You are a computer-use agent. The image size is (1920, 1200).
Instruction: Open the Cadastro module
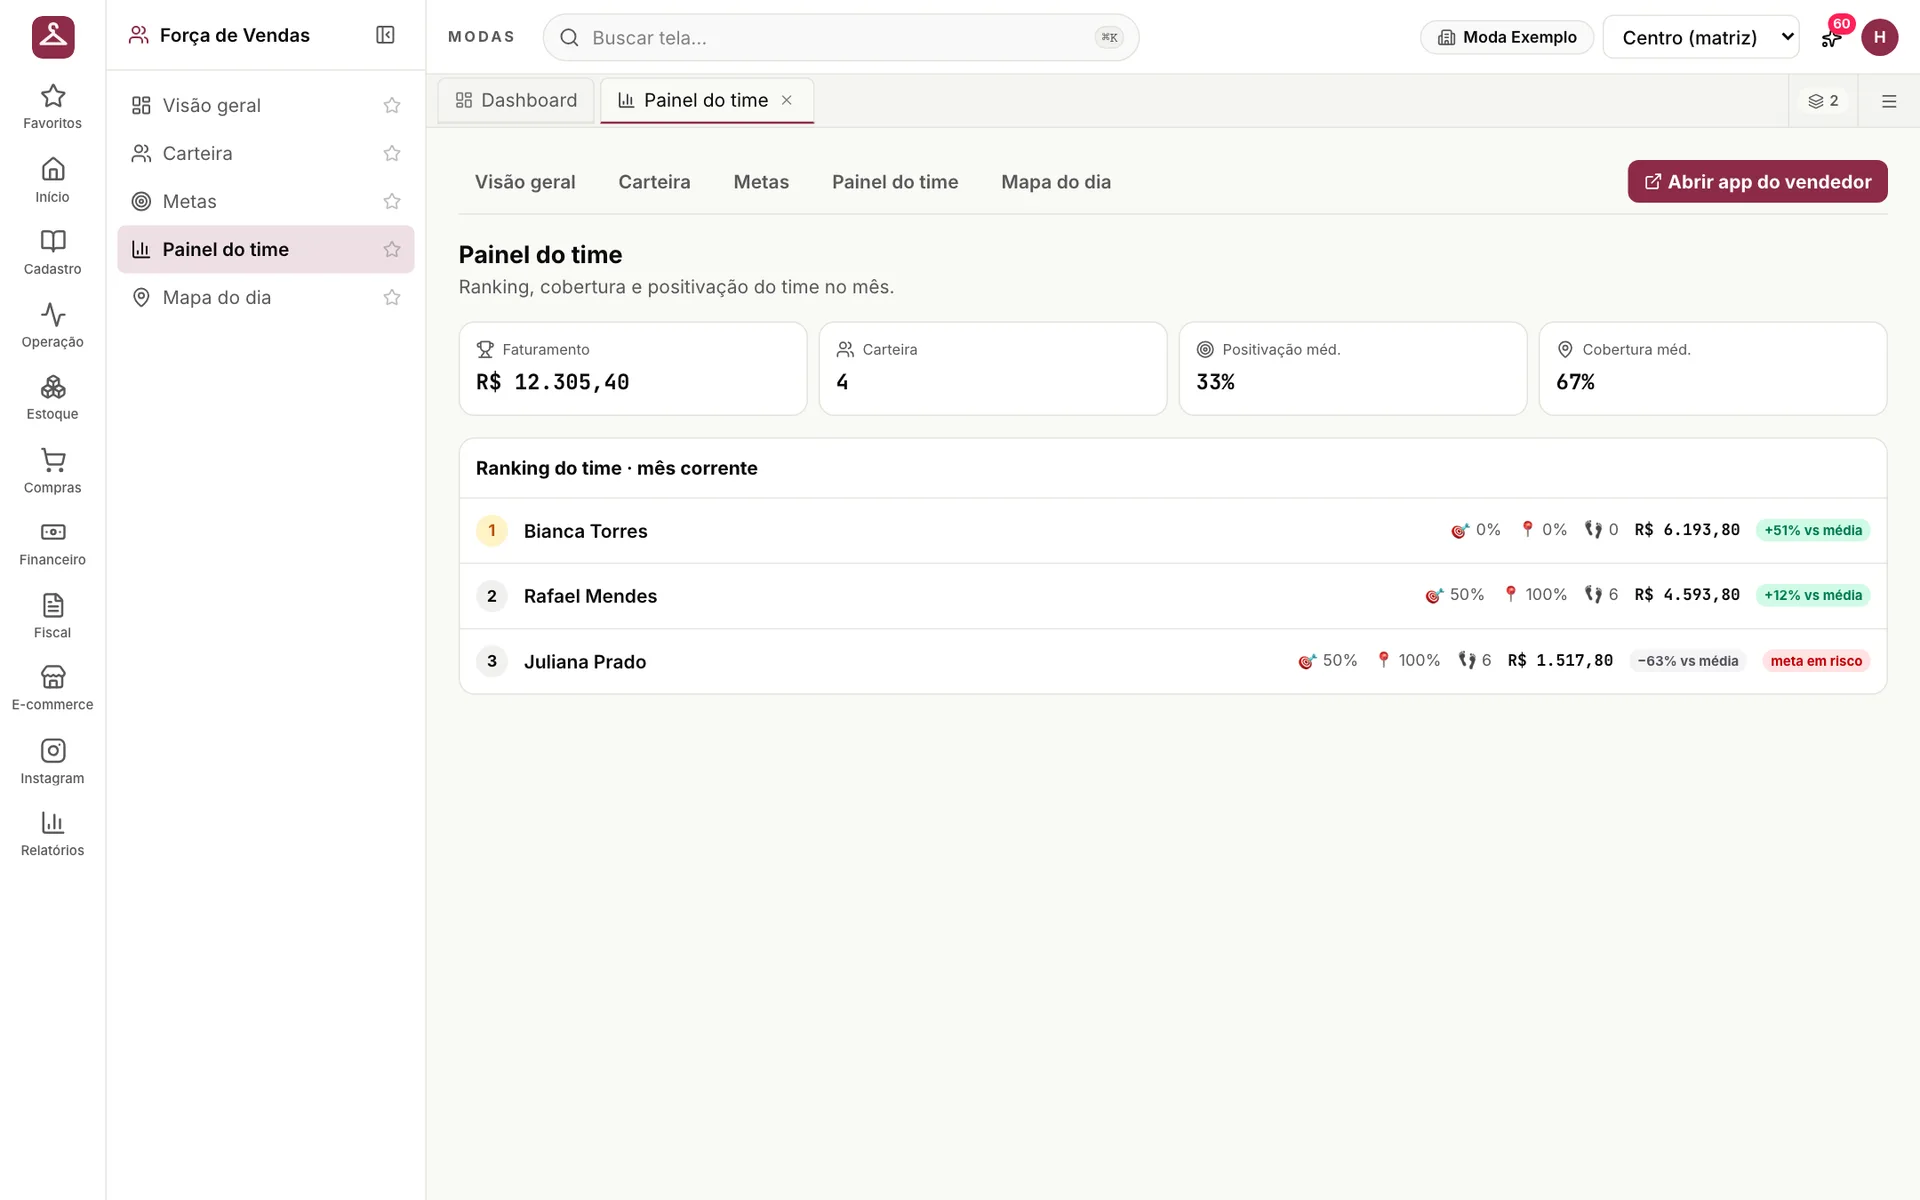[x=52, y=253]
